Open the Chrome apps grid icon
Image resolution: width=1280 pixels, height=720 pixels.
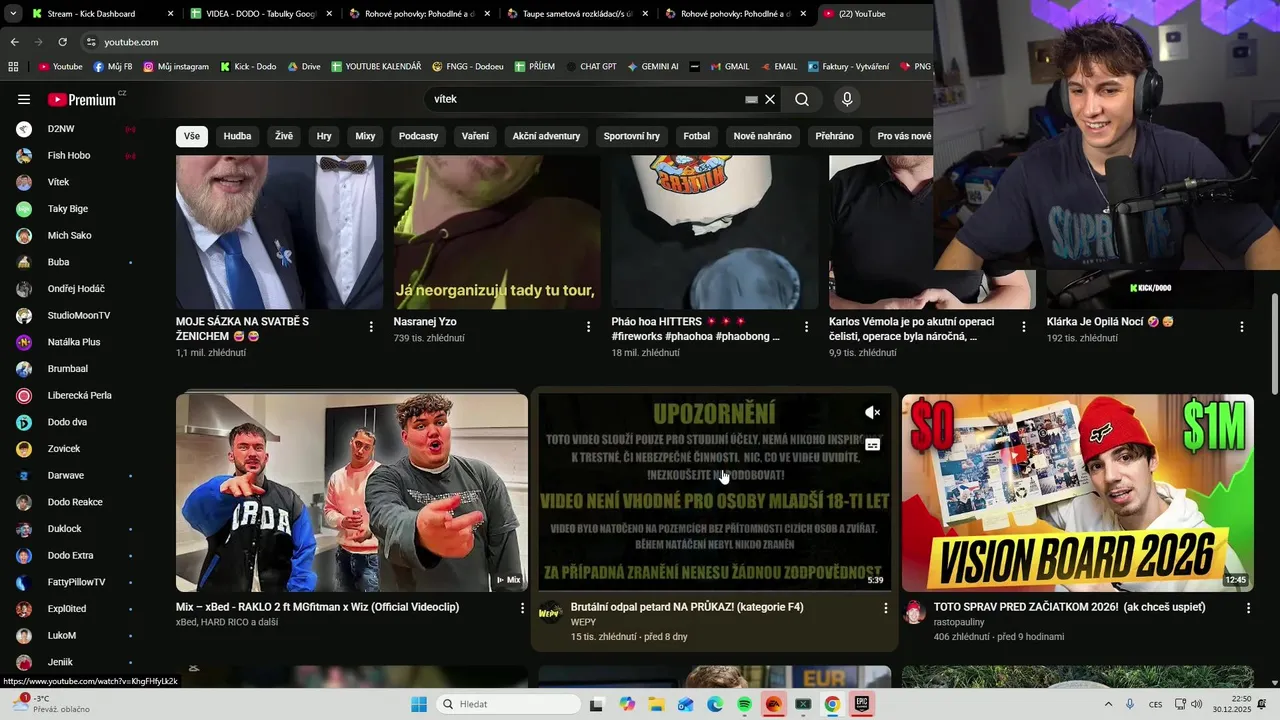(x=13, y=67)
